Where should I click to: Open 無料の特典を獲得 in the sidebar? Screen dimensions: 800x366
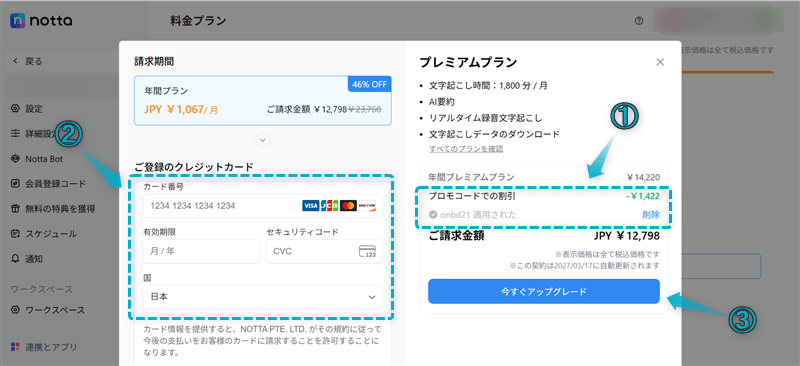click(x=53, y=209)
